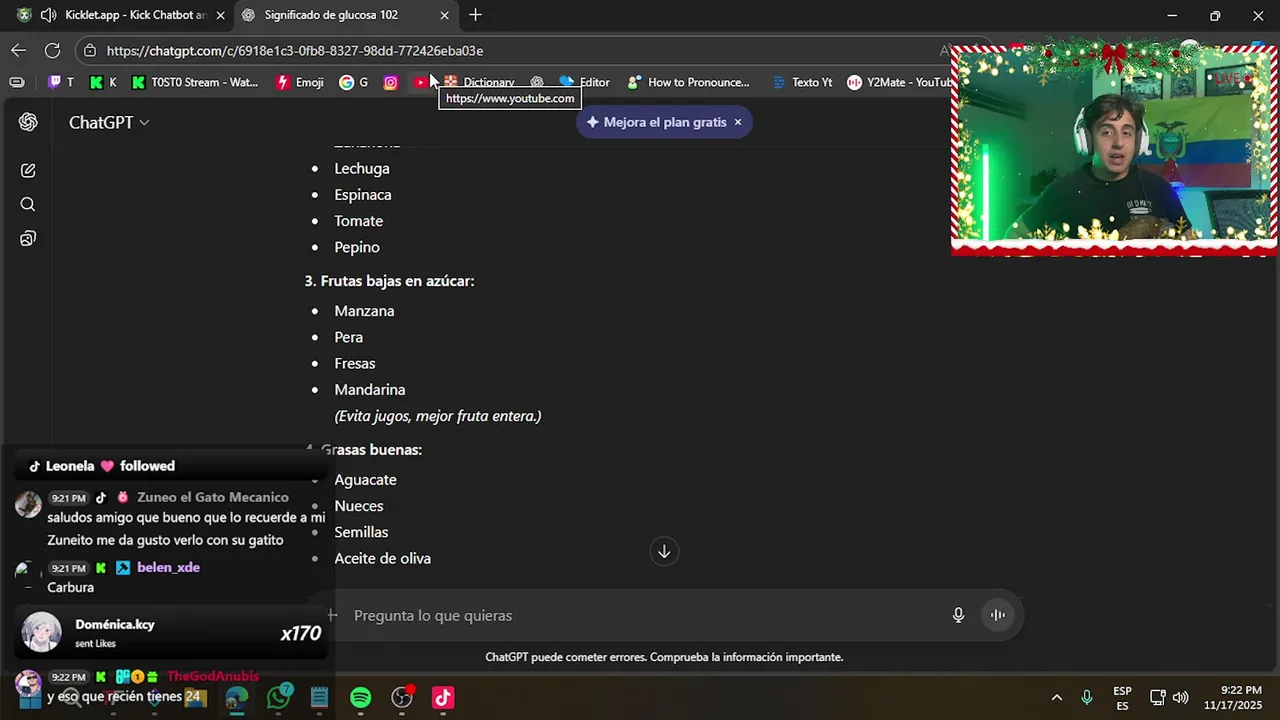View site info via the lock icon
Viewport: 1280px width, 720px height.
click(x=90, y=50)
